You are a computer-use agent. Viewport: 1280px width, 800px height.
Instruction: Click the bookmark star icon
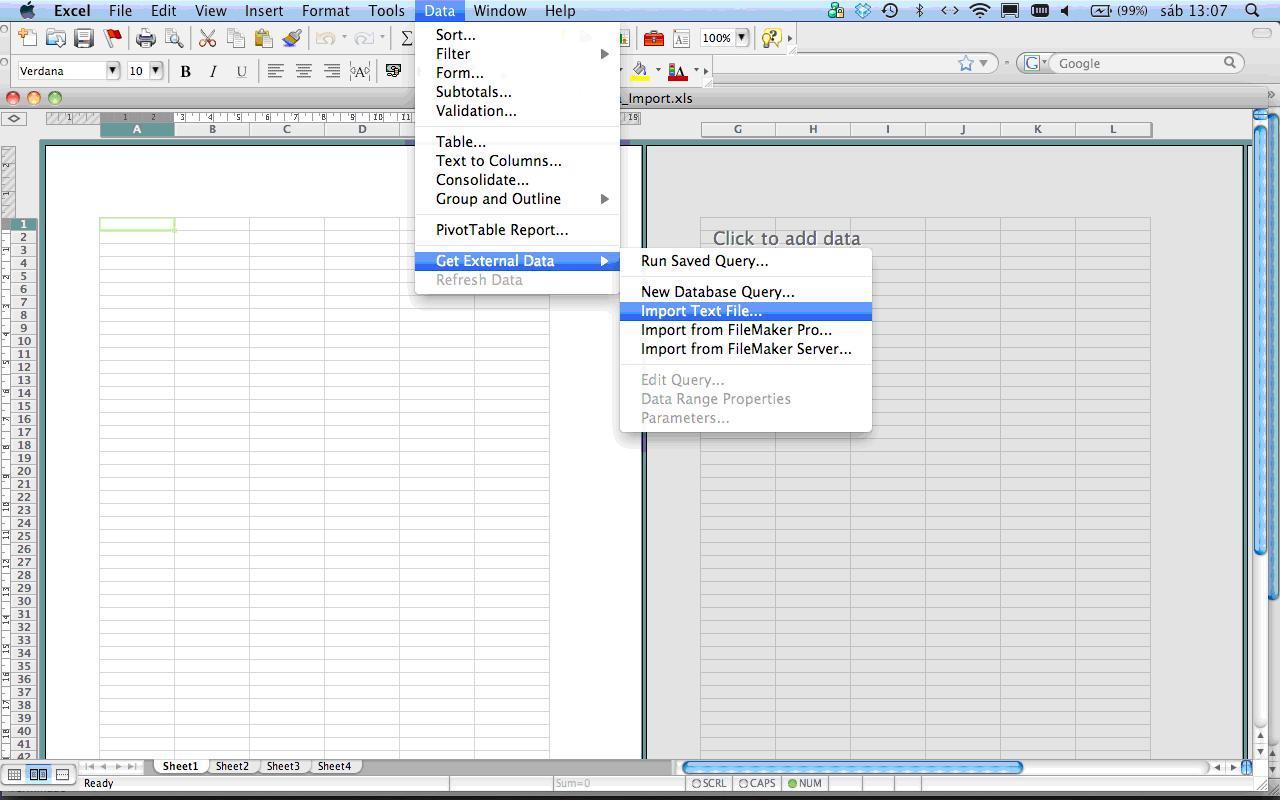click(966, 63)
